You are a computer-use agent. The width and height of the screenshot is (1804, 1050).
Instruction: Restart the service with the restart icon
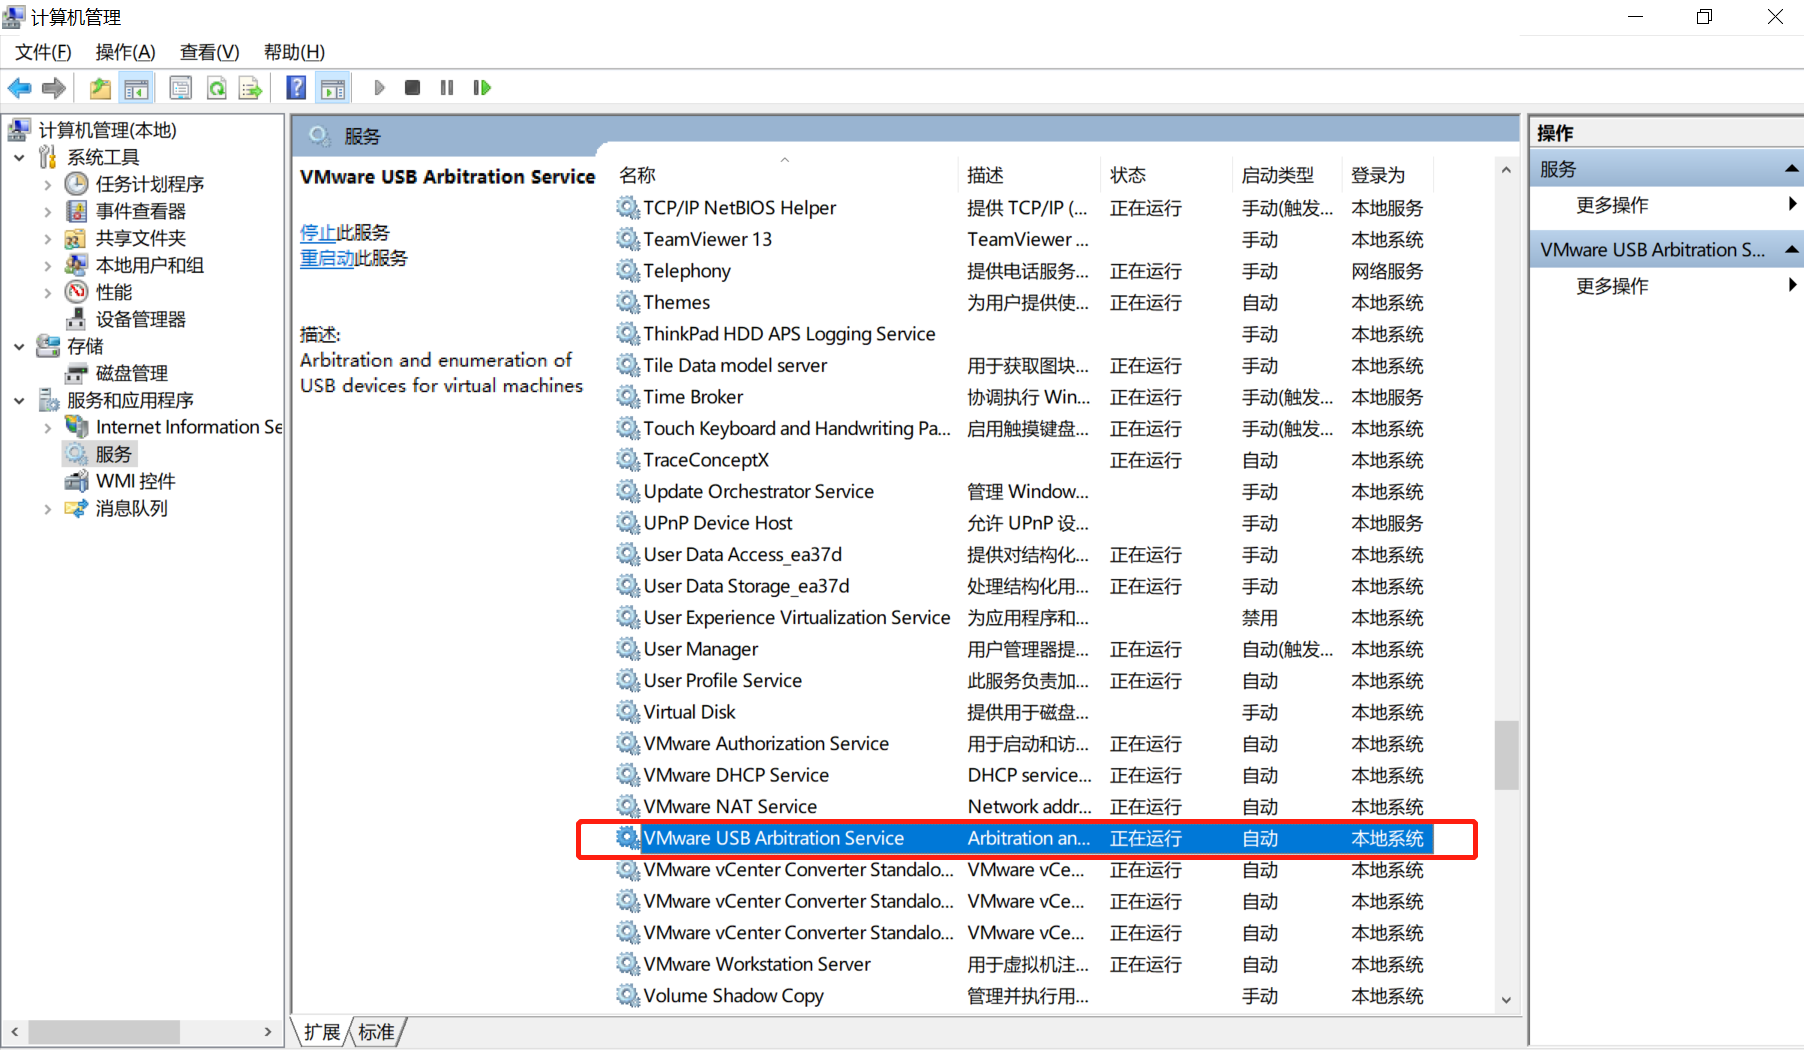coord(482,87)
